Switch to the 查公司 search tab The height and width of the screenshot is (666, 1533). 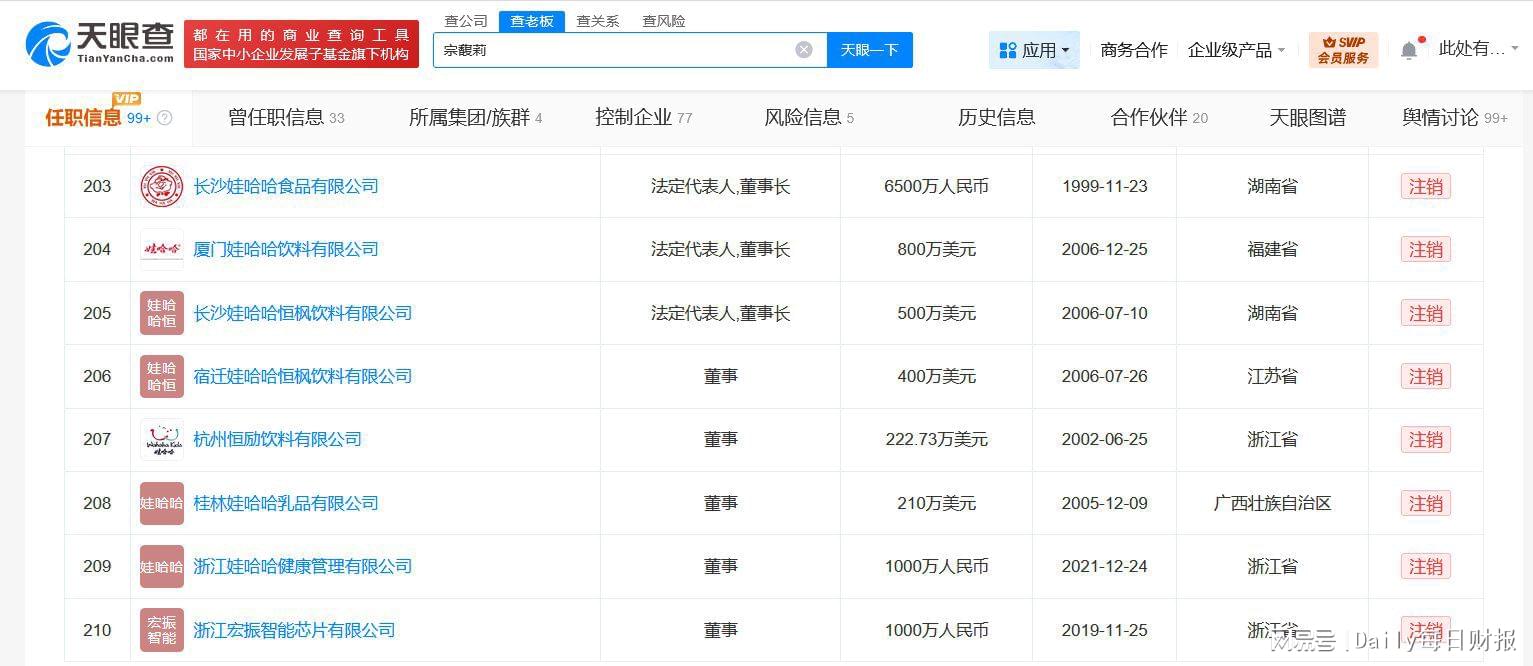coord(465,21)
